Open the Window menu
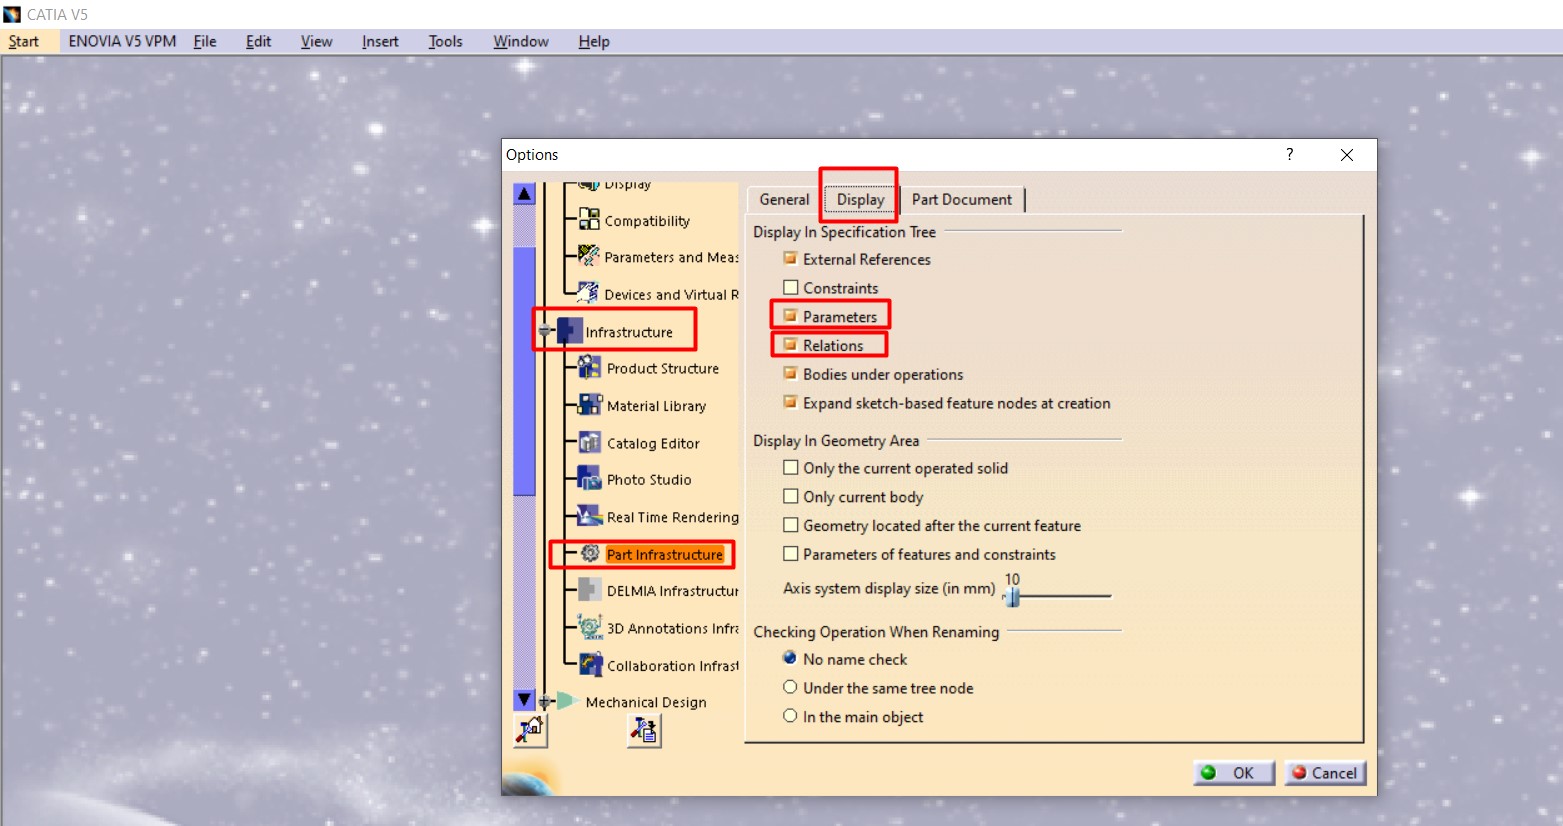1563x826 pixels. pos(521,41)
